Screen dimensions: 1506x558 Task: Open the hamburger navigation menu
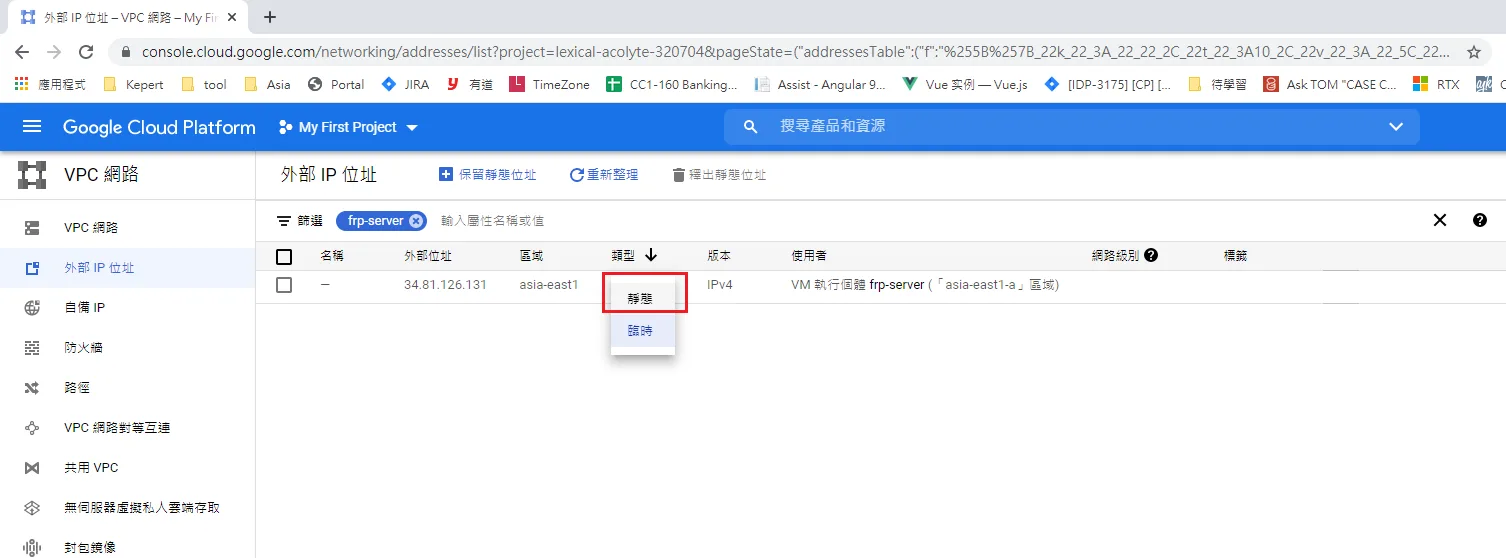click(32, 127)
